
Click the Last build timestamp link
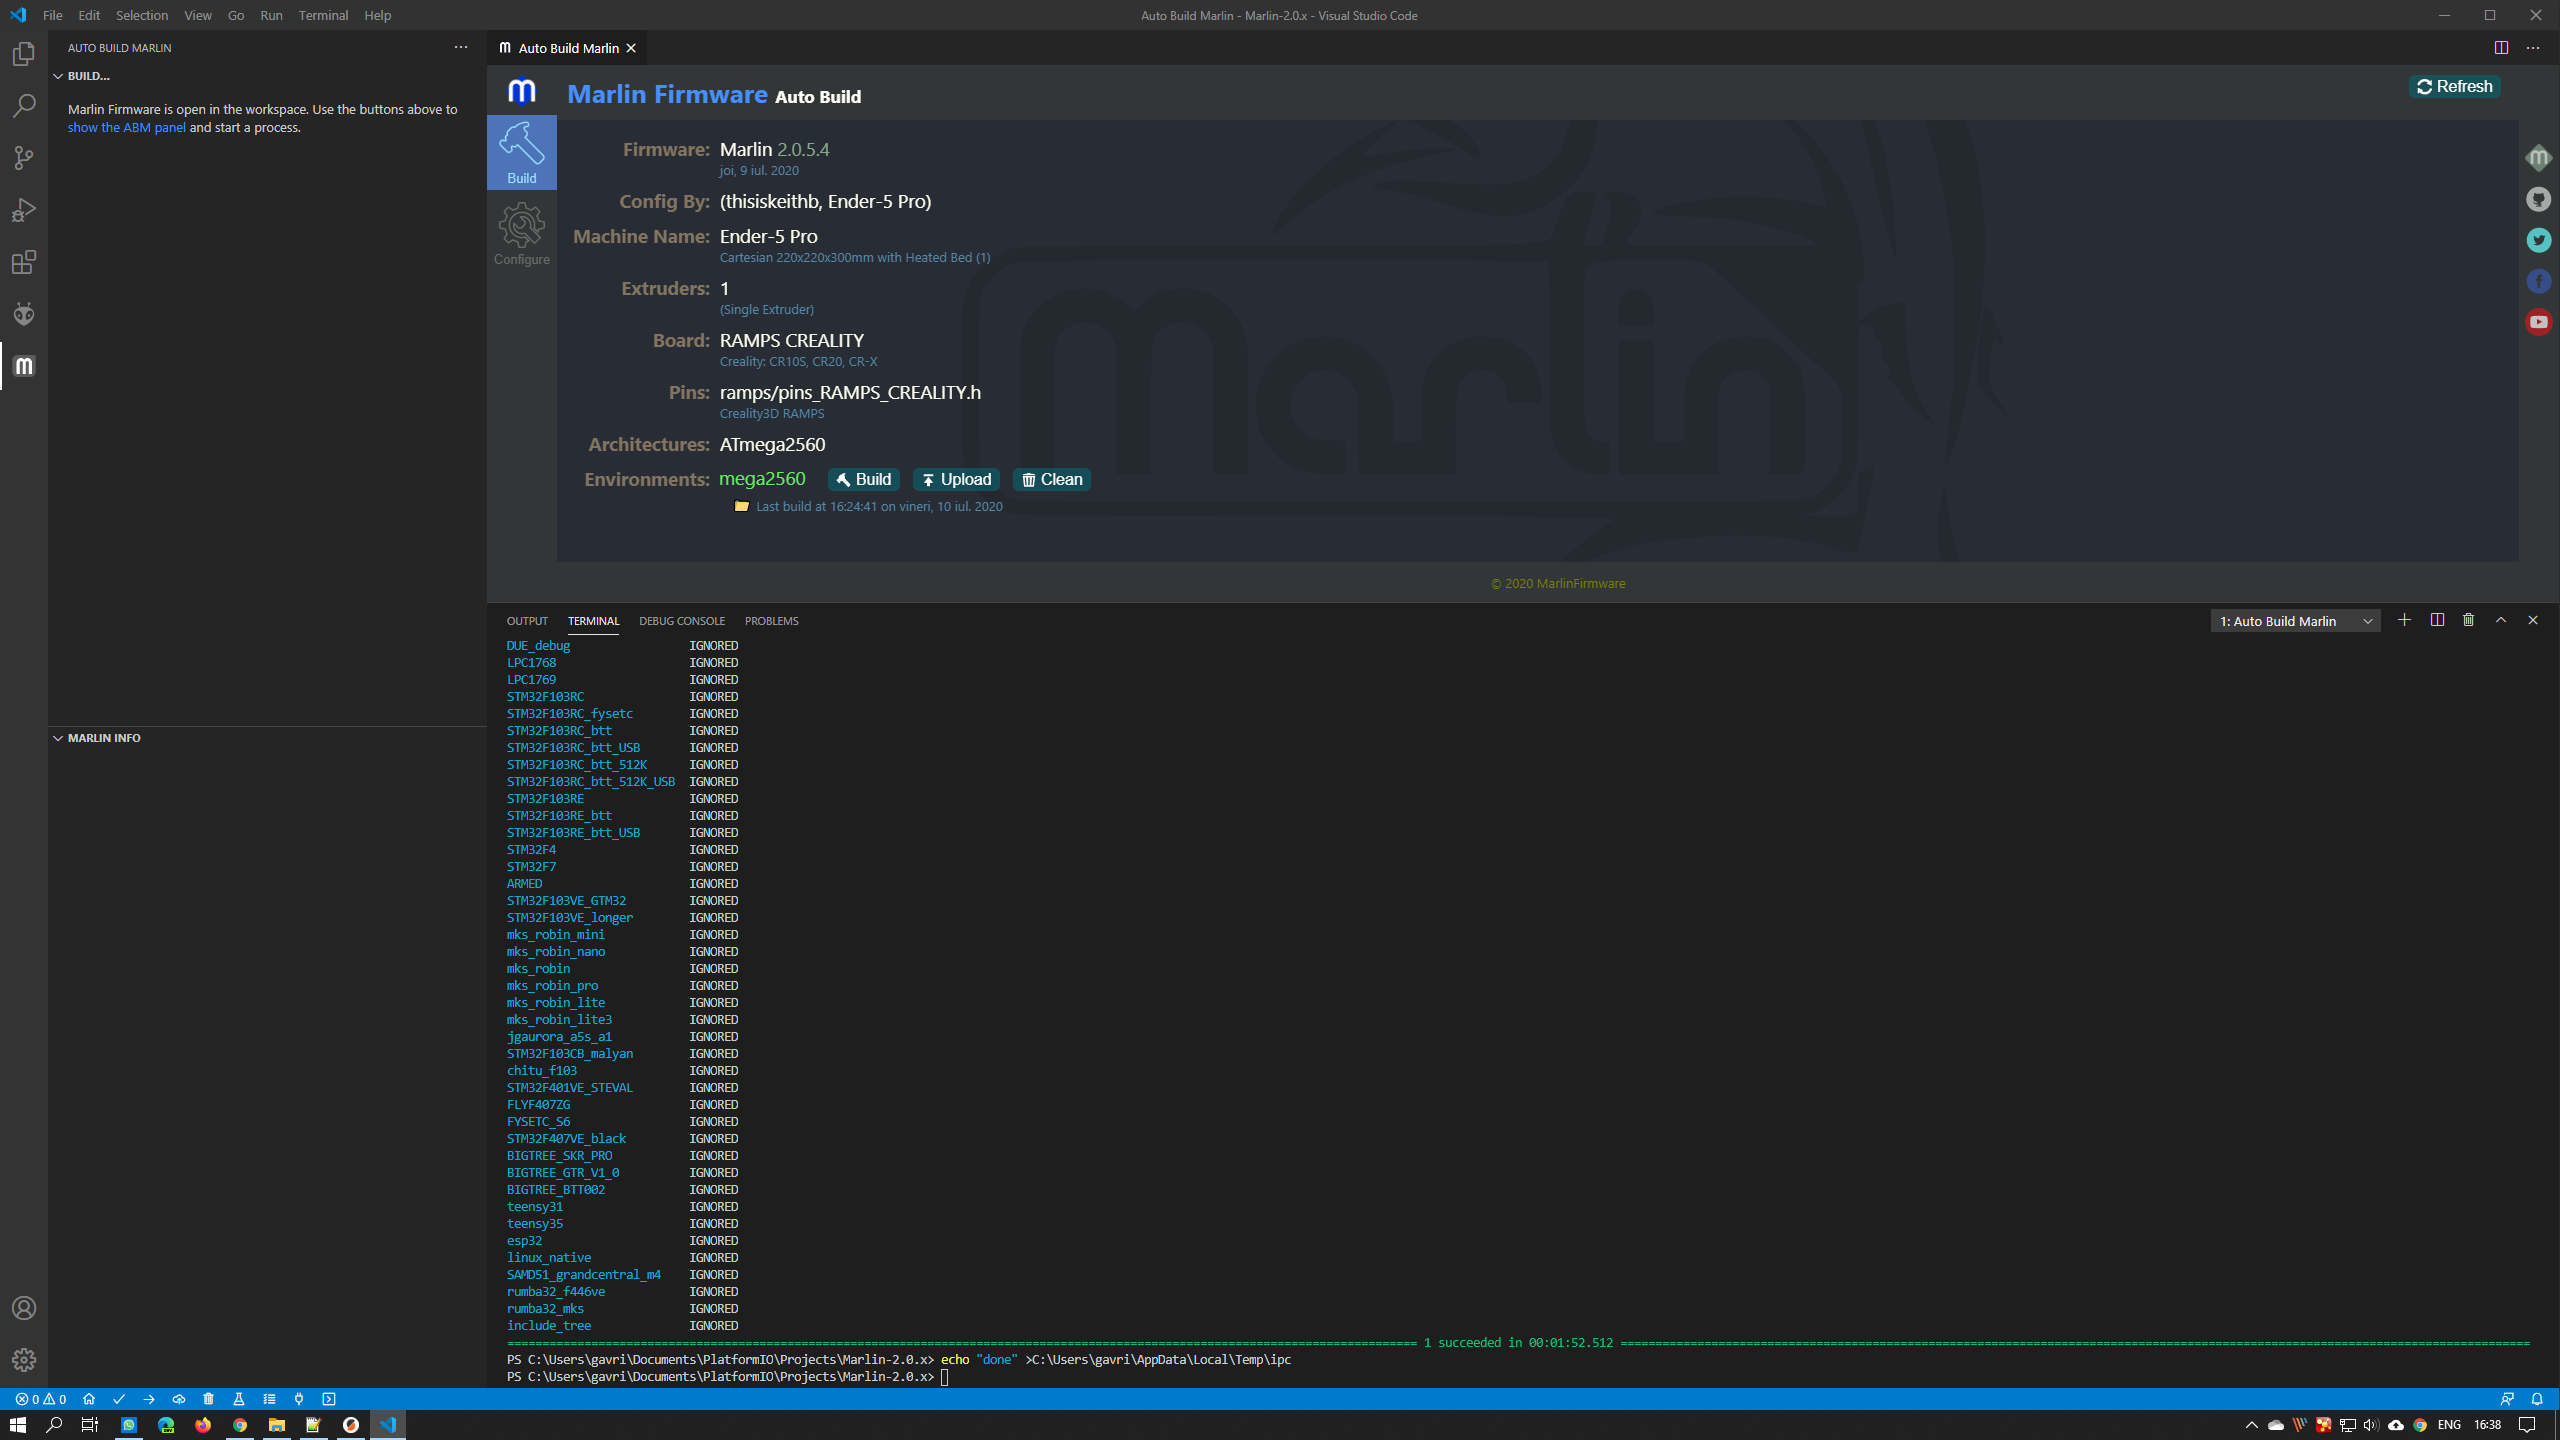coord(879,506)
